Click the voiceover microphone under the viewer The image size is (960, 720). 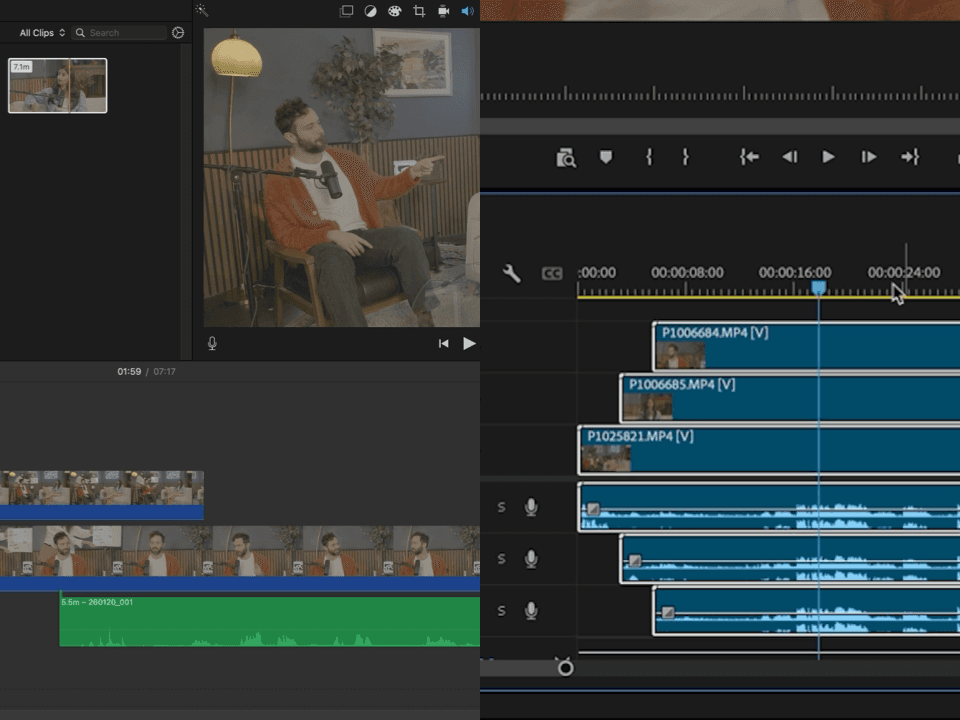pos(212,343)
